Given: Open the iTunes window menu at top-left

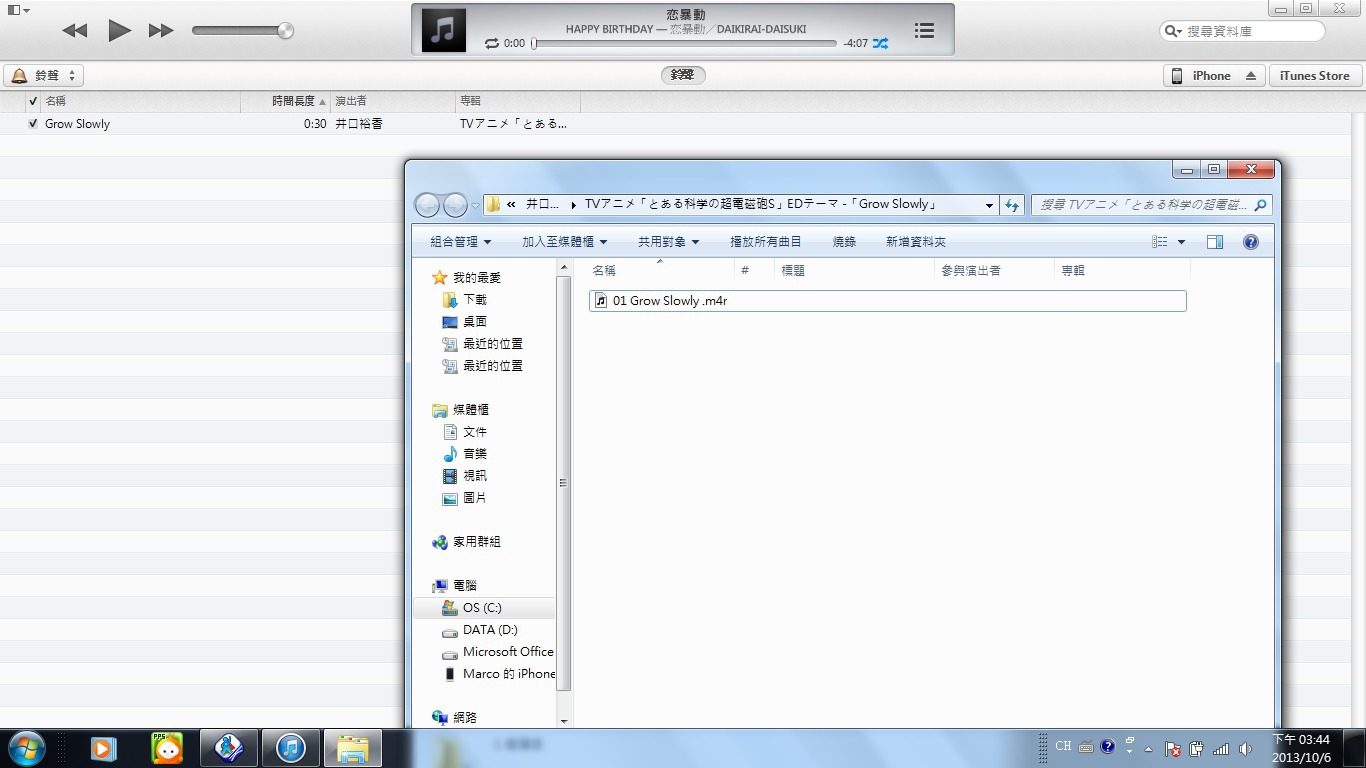Looking at the screenshot, I should [18, 10].
